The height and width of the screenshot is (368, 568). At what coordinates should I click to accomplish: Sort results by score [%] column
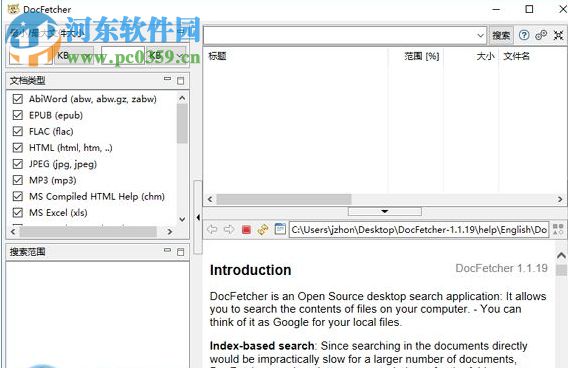tap(422, 56)
